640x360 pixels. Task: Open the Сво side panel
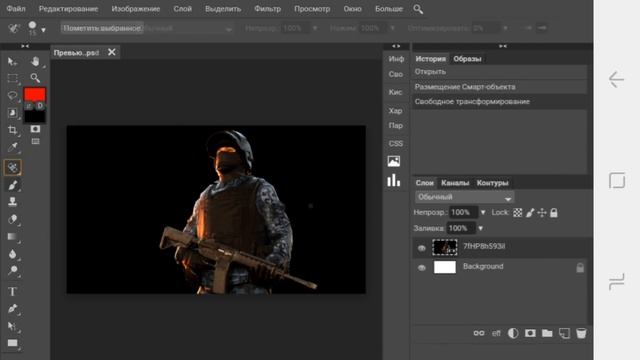396,74
